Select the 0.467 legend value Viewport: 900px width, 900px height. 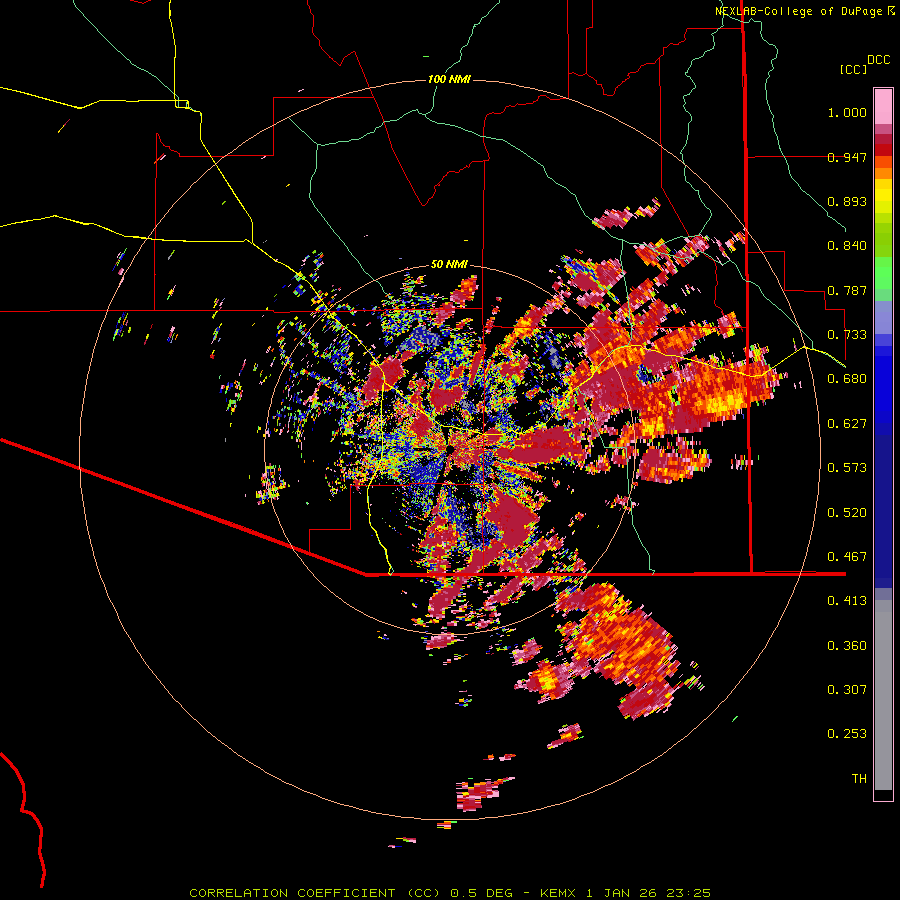coord(847,557)
